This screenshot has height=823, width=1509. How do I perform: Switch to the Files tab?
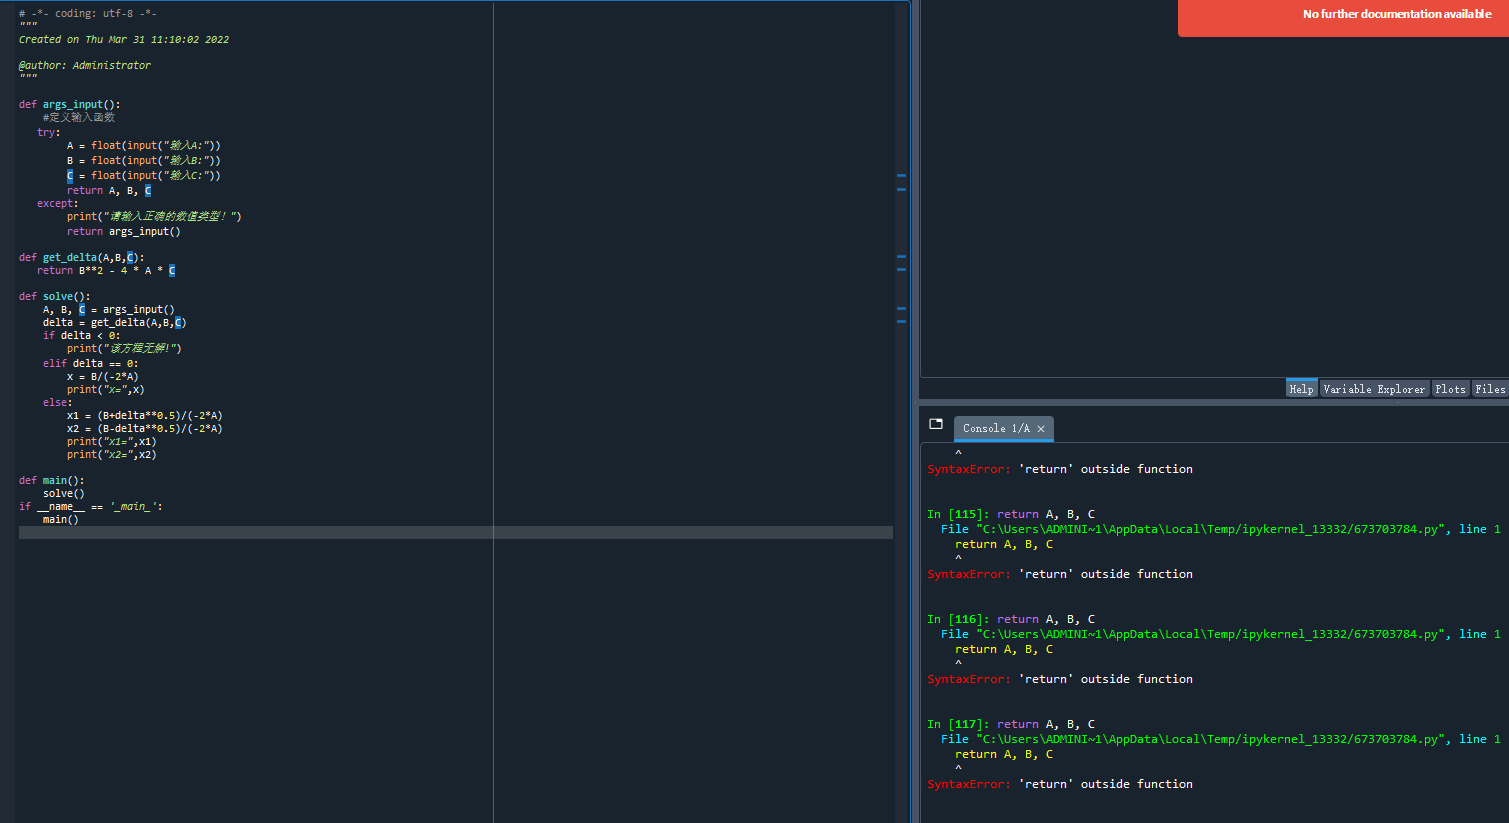click(x=1489, y=389)
